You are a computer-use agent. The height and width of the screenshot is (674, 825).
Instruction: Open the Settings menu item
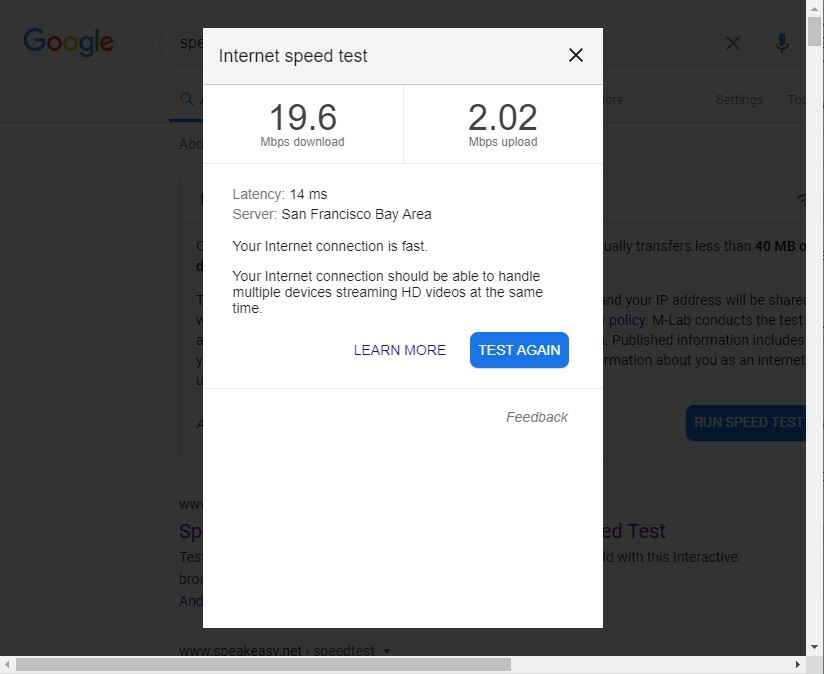click(x=739, y=99)
